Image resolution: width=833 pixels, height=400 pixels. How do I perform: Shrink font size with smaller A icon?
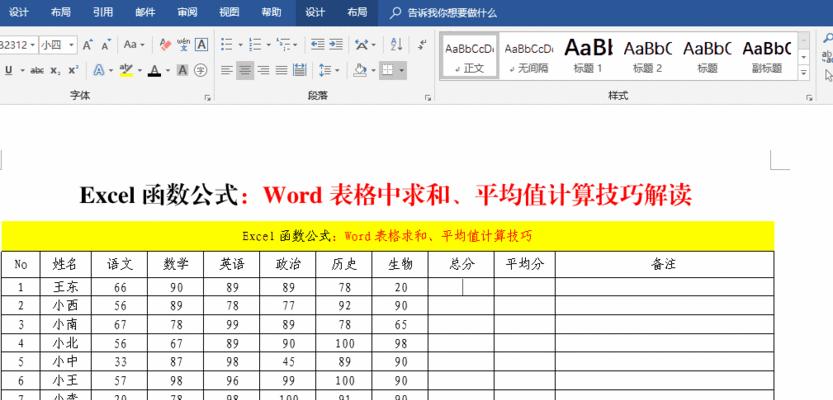click(x=106, y=45)
